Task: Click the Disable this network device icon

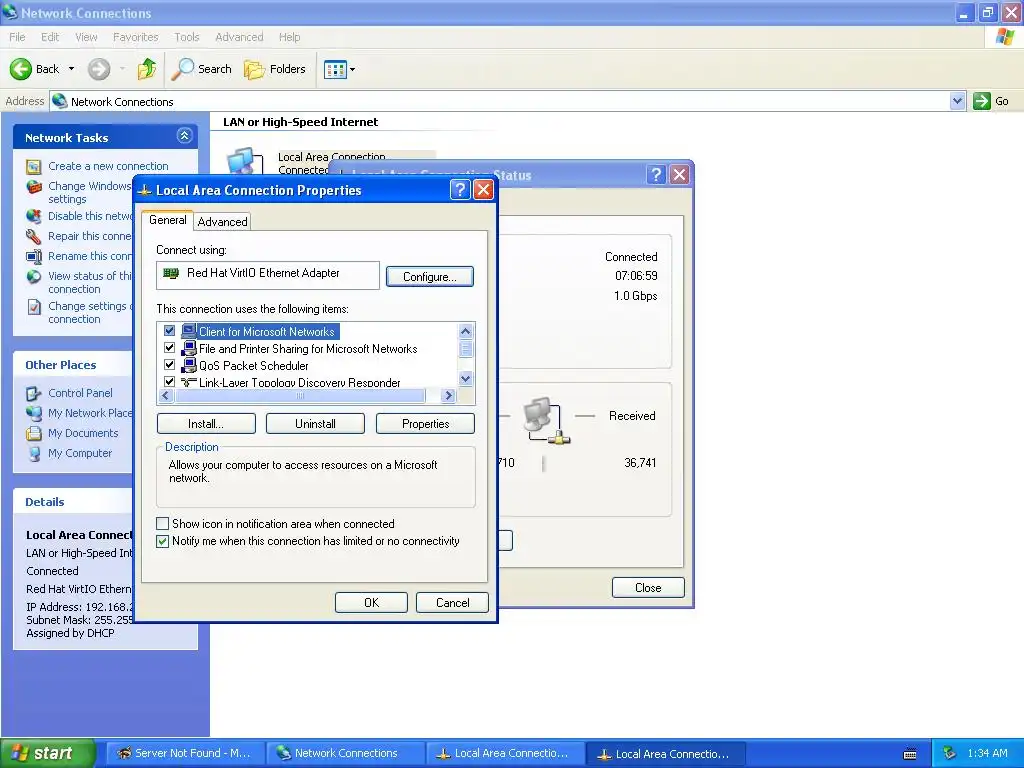Action: click(x=34, y=216)
